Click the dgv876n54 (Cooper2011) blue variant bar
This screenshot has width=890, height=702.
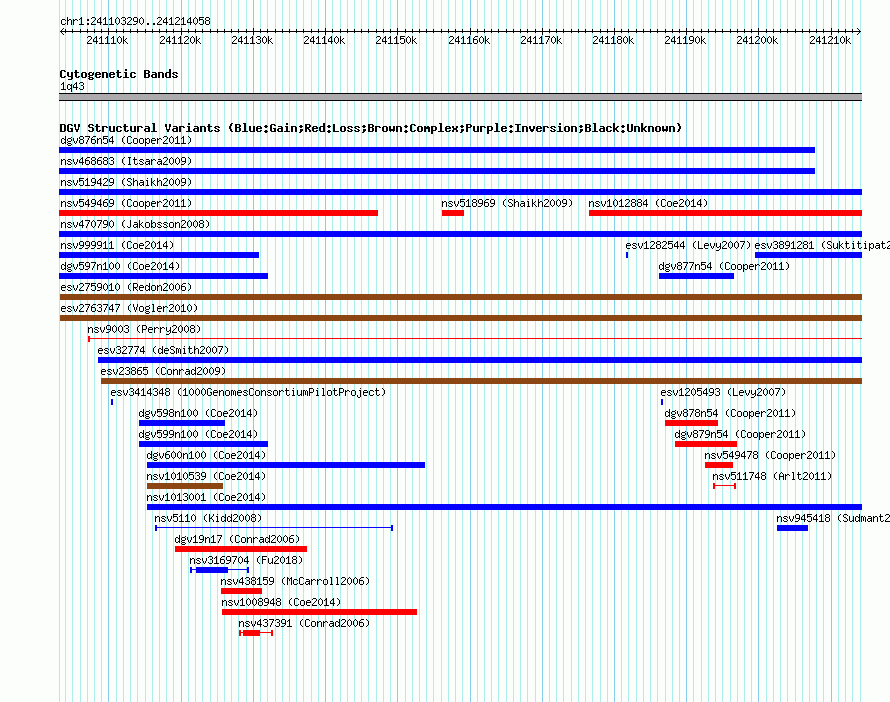tap(437, 150)
